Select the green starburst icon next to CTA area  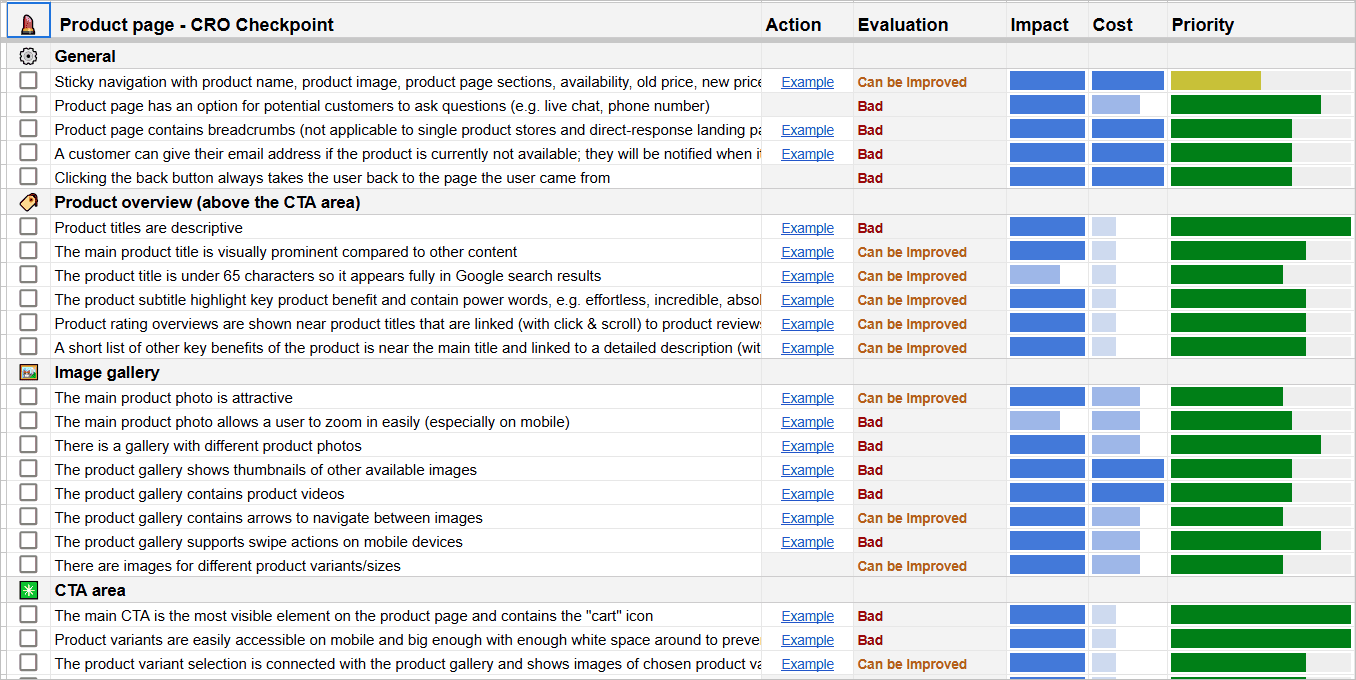(28, 590)
